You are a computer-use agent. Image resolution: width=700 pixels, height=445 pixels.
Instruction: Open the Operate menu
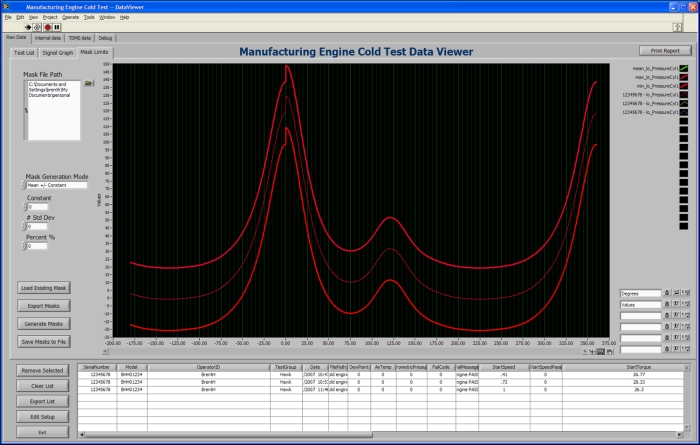[x=70, y=17]
